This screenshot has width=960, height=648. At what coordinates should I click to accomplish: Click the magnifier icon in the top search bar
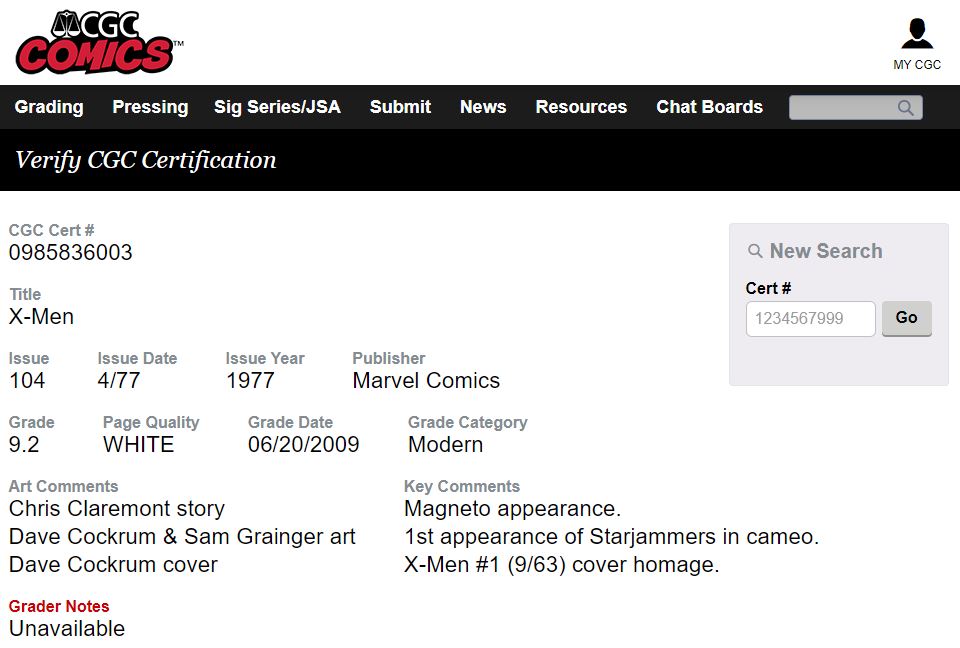[906, 108]
